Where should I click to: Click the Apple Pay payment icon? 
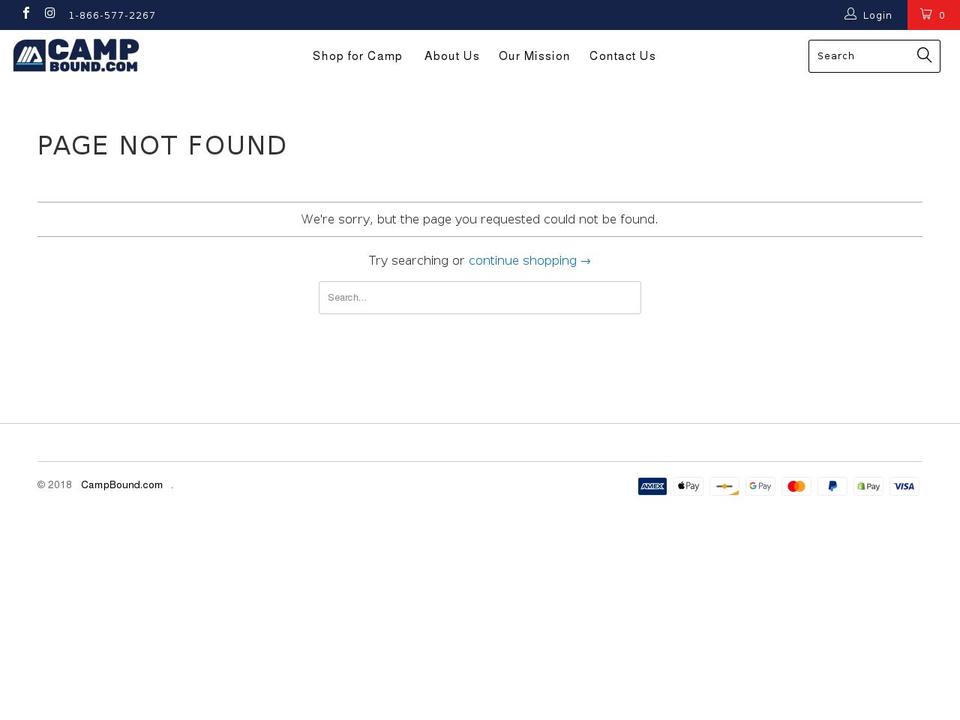tap(688, 486)
